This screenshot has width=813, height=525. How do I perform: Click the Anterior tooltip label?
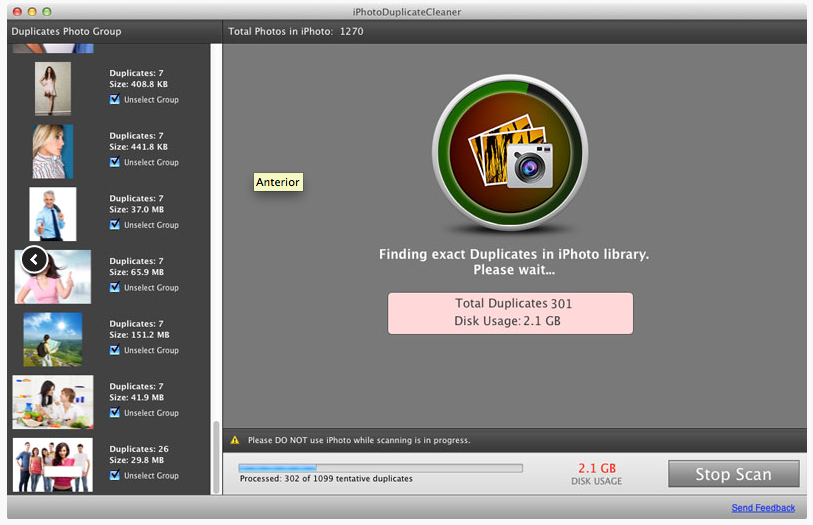pyautogui.click(x=278, y=182)
